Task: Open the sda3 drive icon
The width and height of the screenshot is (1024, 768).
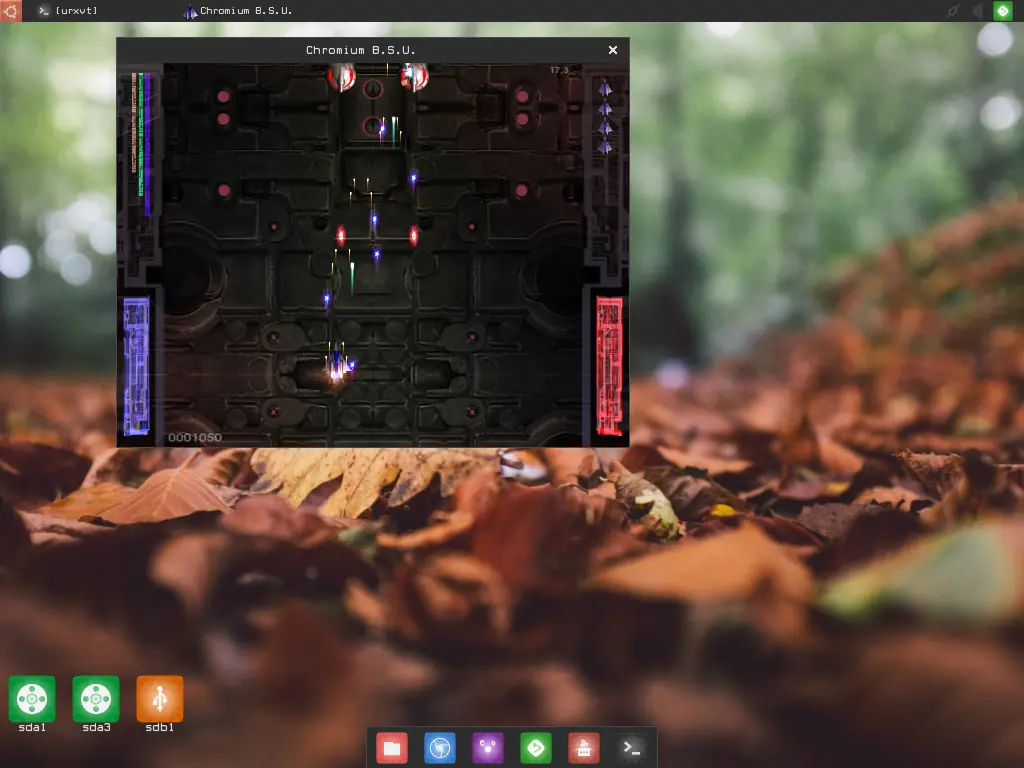Action: point(96,699)
